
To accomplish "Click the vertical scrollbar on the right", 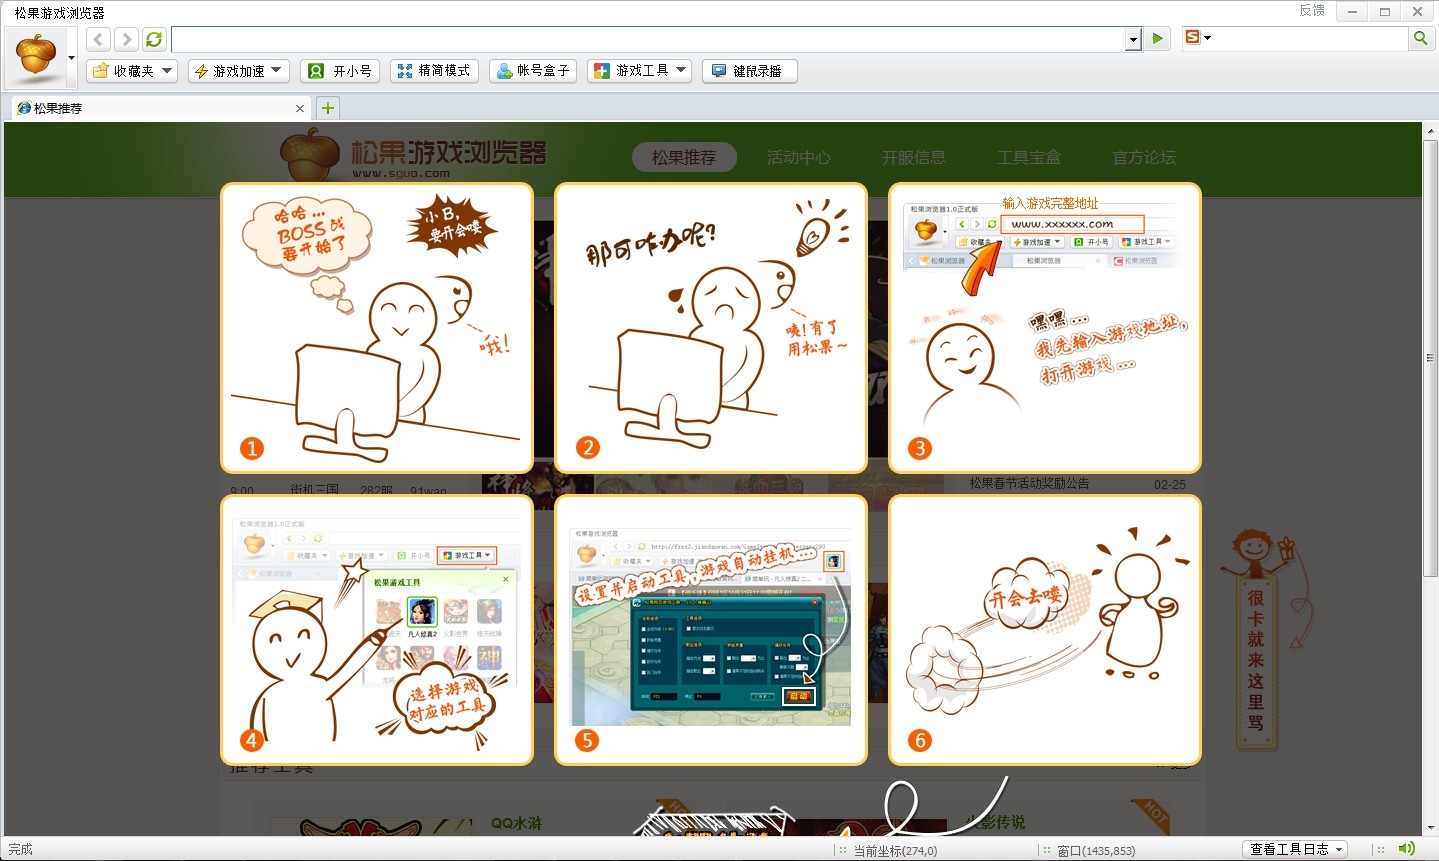I will 1430,358.
